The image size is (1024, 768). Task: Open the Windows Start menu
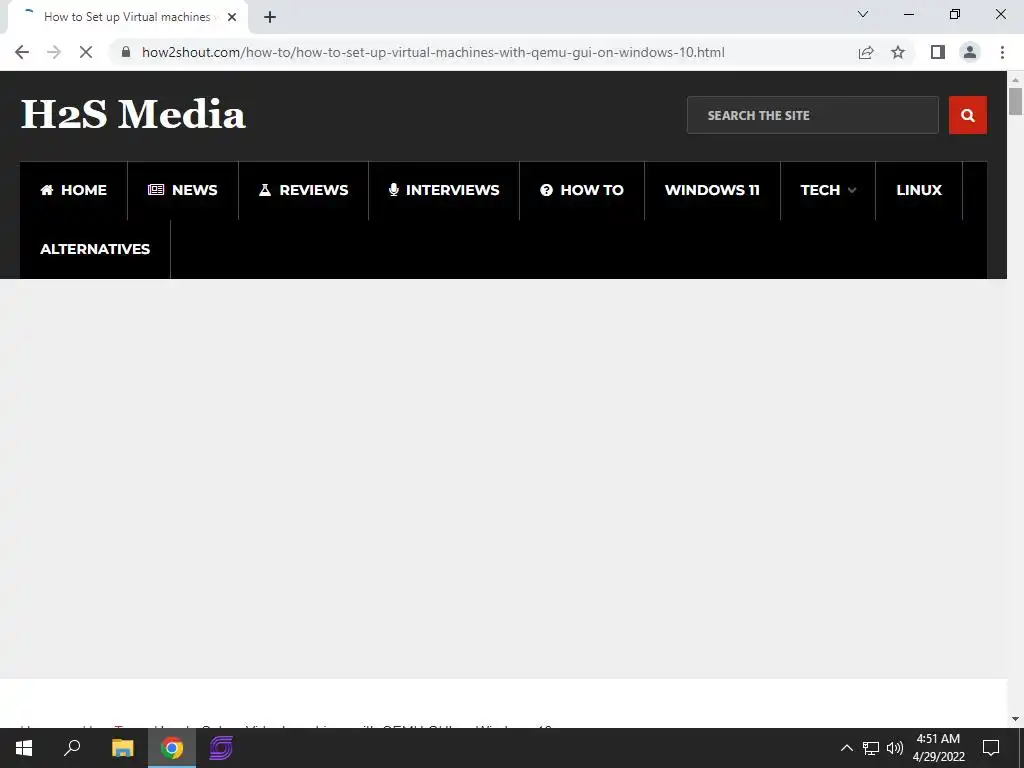[x=24, y=748]
